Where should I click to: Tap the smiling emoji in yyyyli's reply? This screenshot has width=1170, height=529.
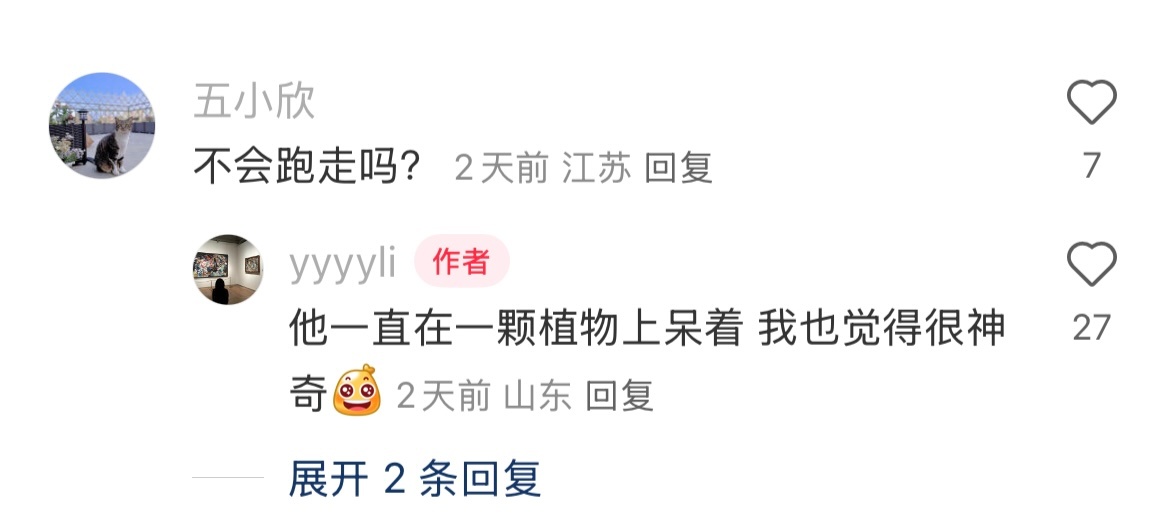357,390
